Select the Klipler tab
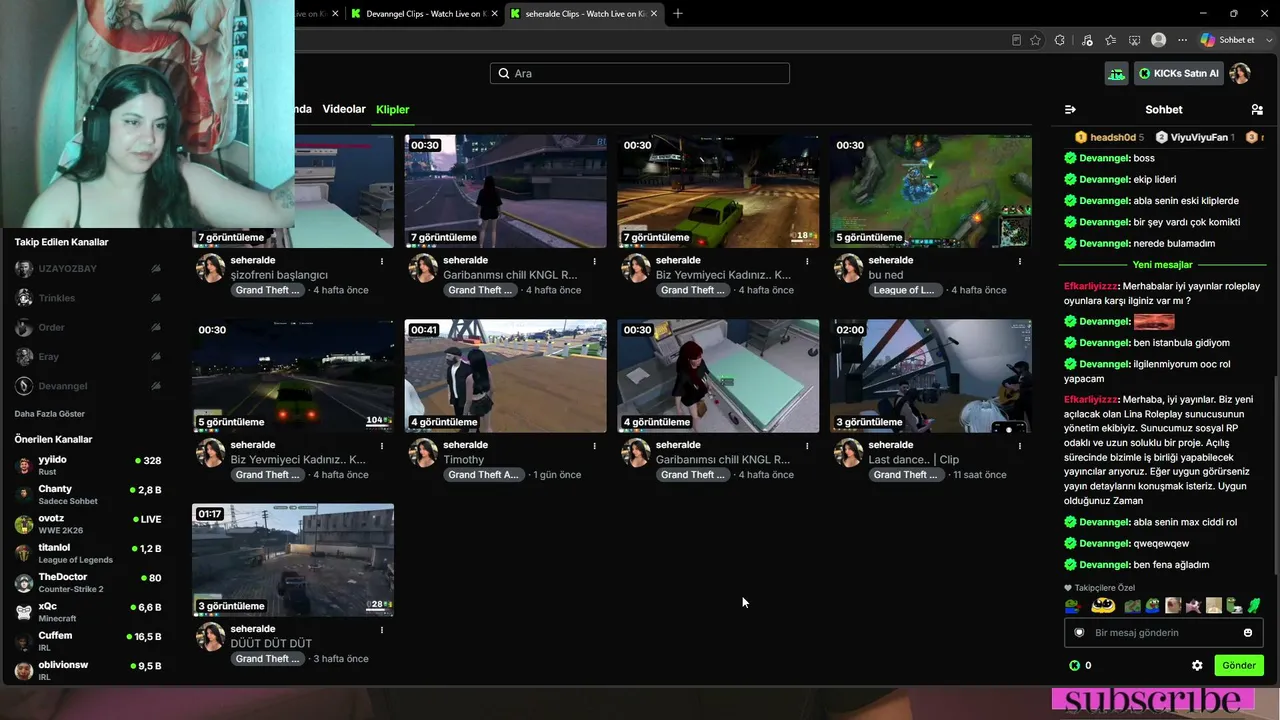The width and height of the screenshot is (1280, 720). (x=393, y=109)
